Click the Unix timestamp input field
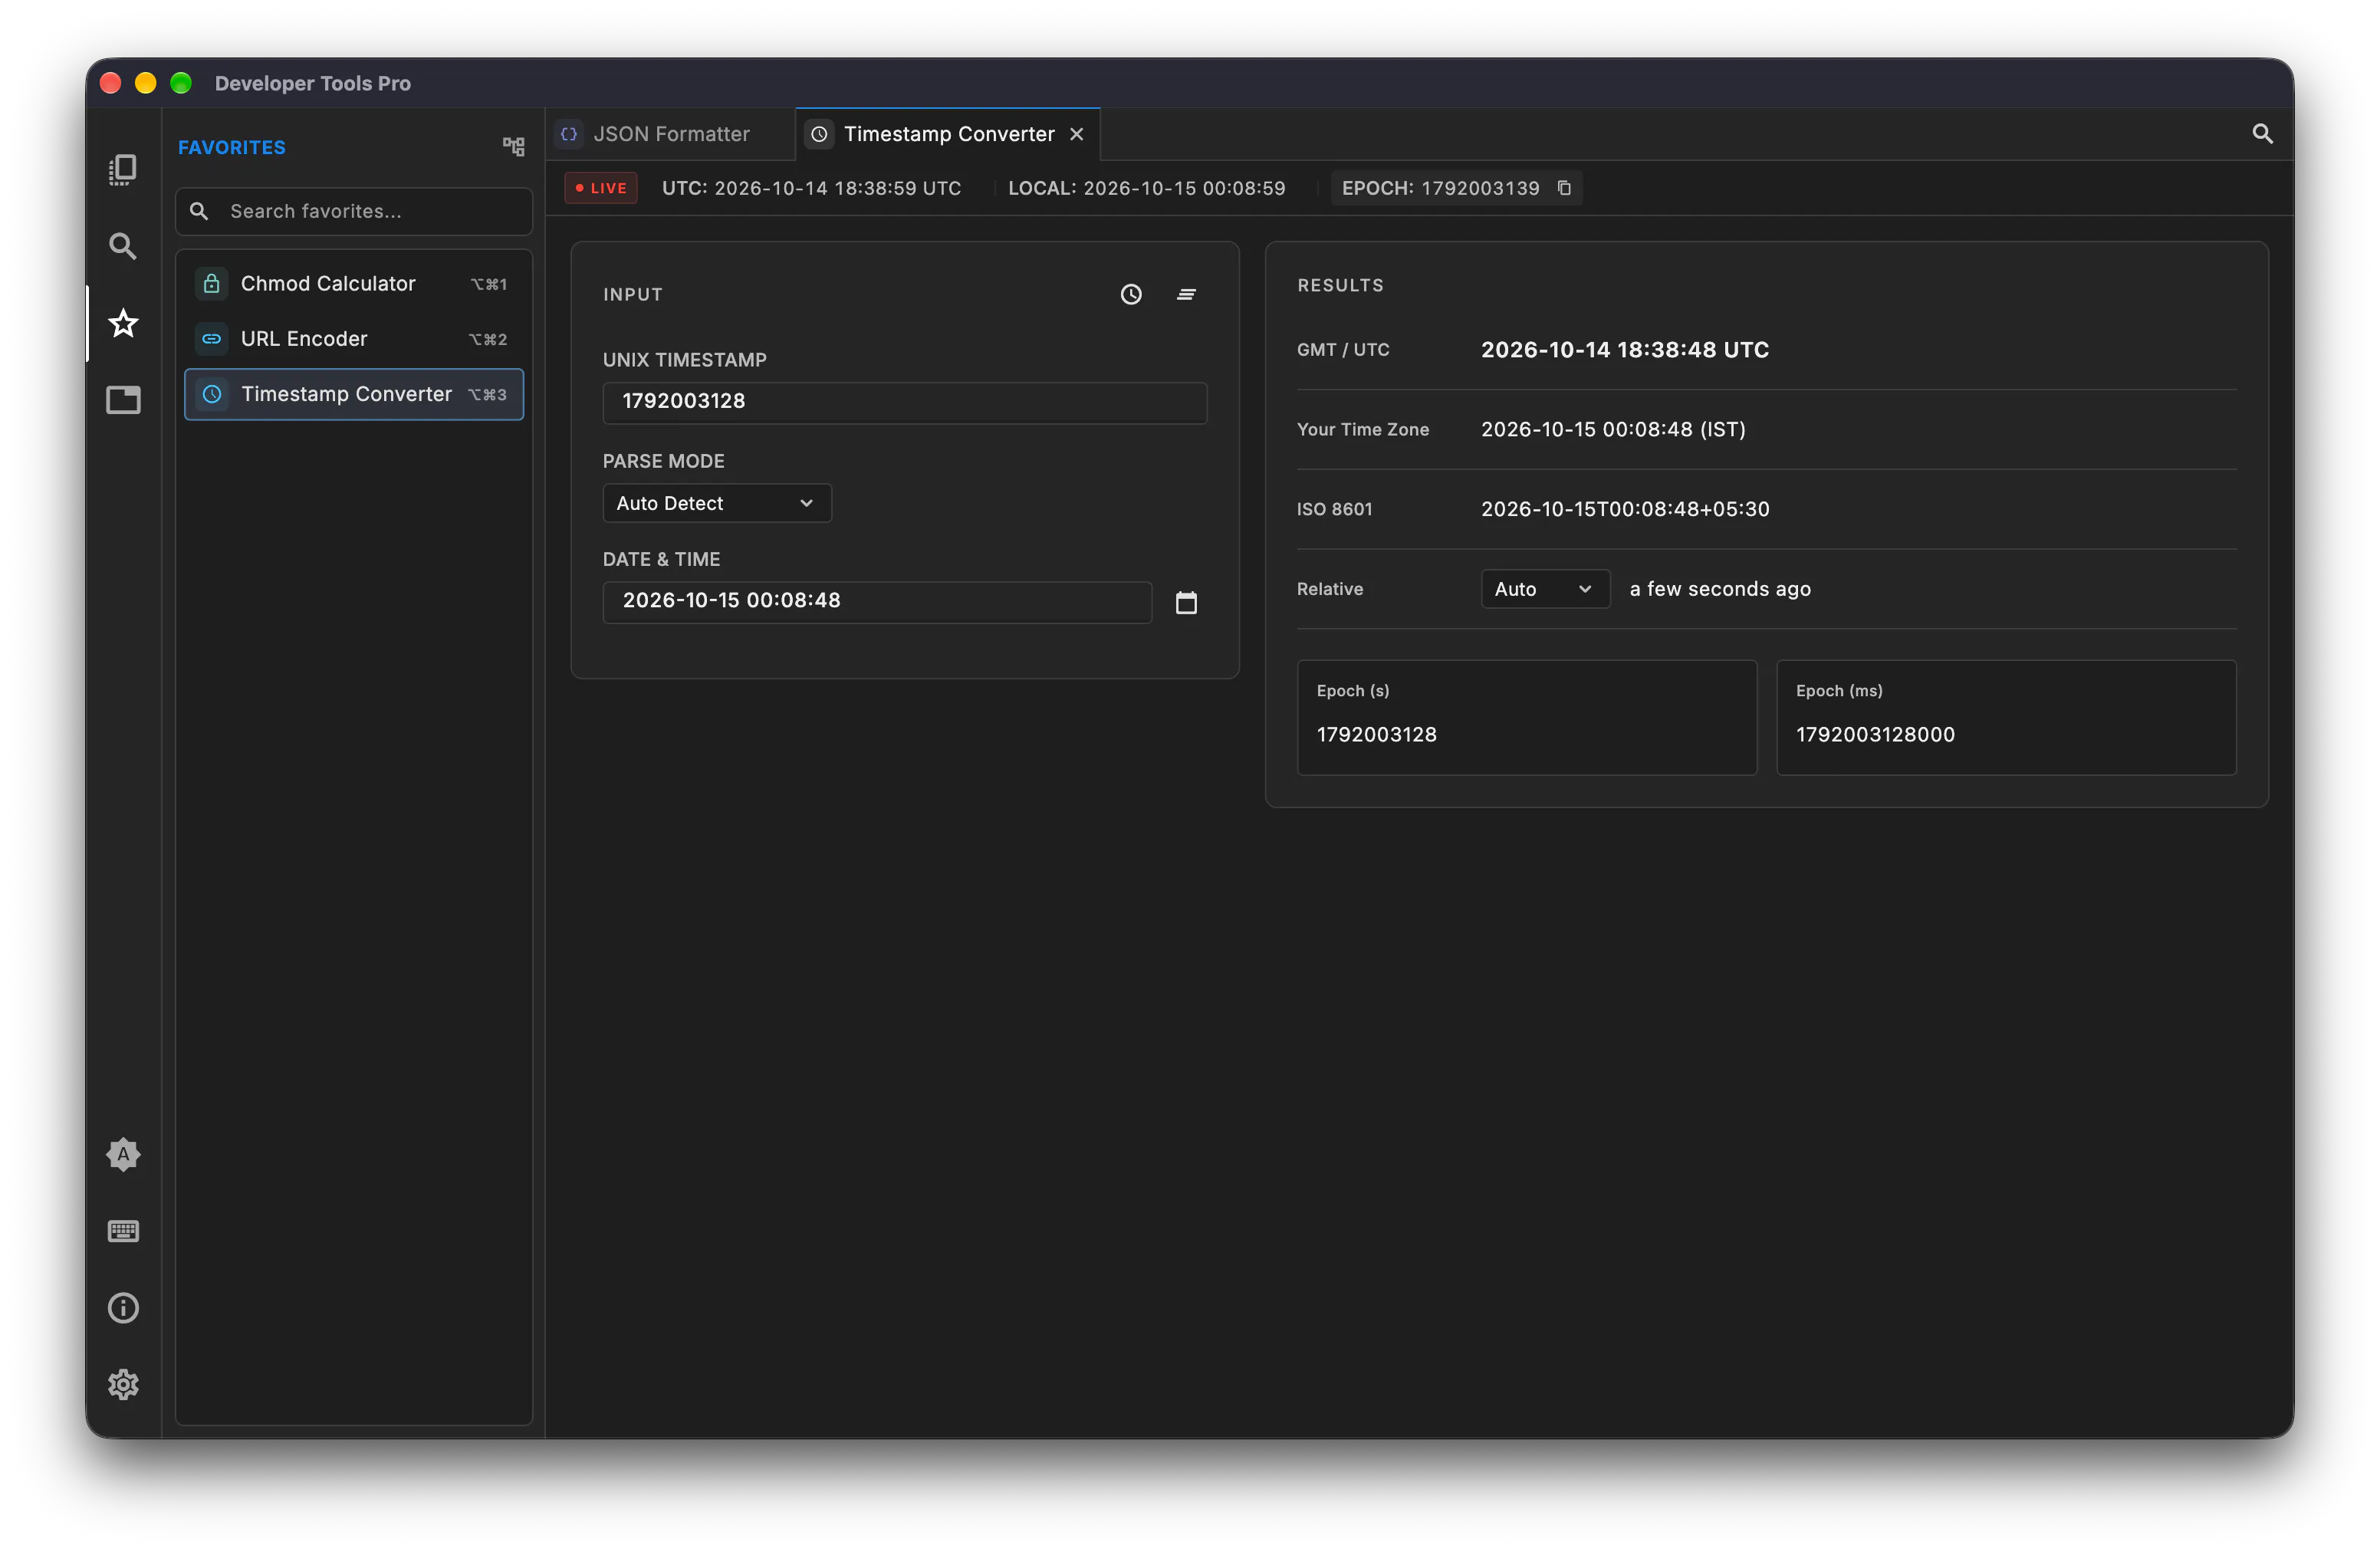Image resolution: width=2380 pixels, height=1552 pixels. pyautogui.click(x=905, y=402)
